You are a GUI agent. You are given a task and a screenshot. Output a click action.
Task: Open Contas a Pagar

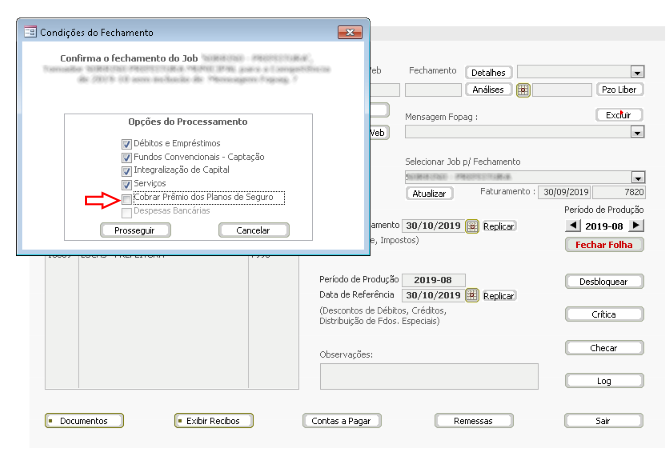340,421
